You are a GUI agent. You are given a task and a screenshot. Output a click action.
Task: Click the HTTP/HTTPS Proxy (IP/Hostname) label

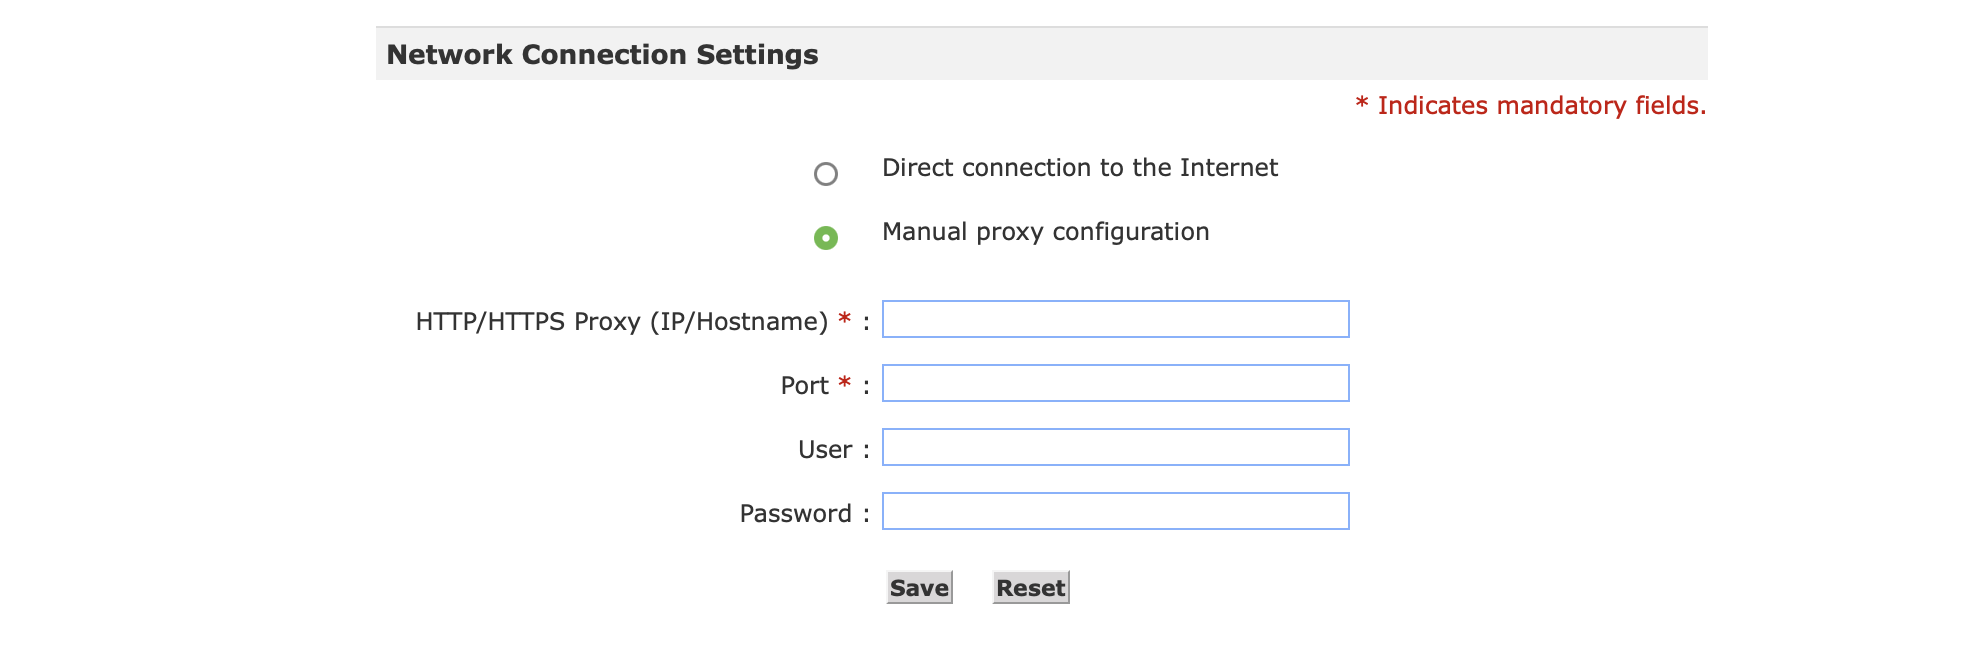coord(621,322)
